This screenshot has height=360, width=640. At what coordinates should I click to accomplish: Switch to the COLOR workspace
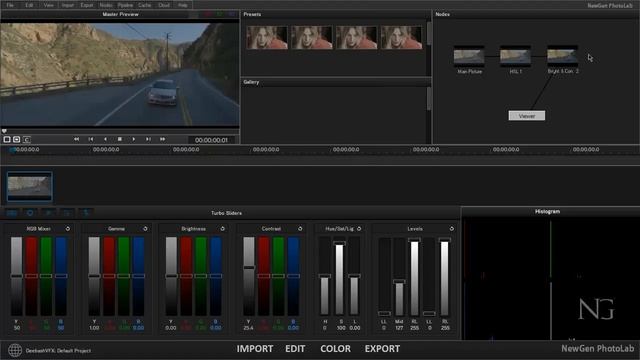(336, 349)
